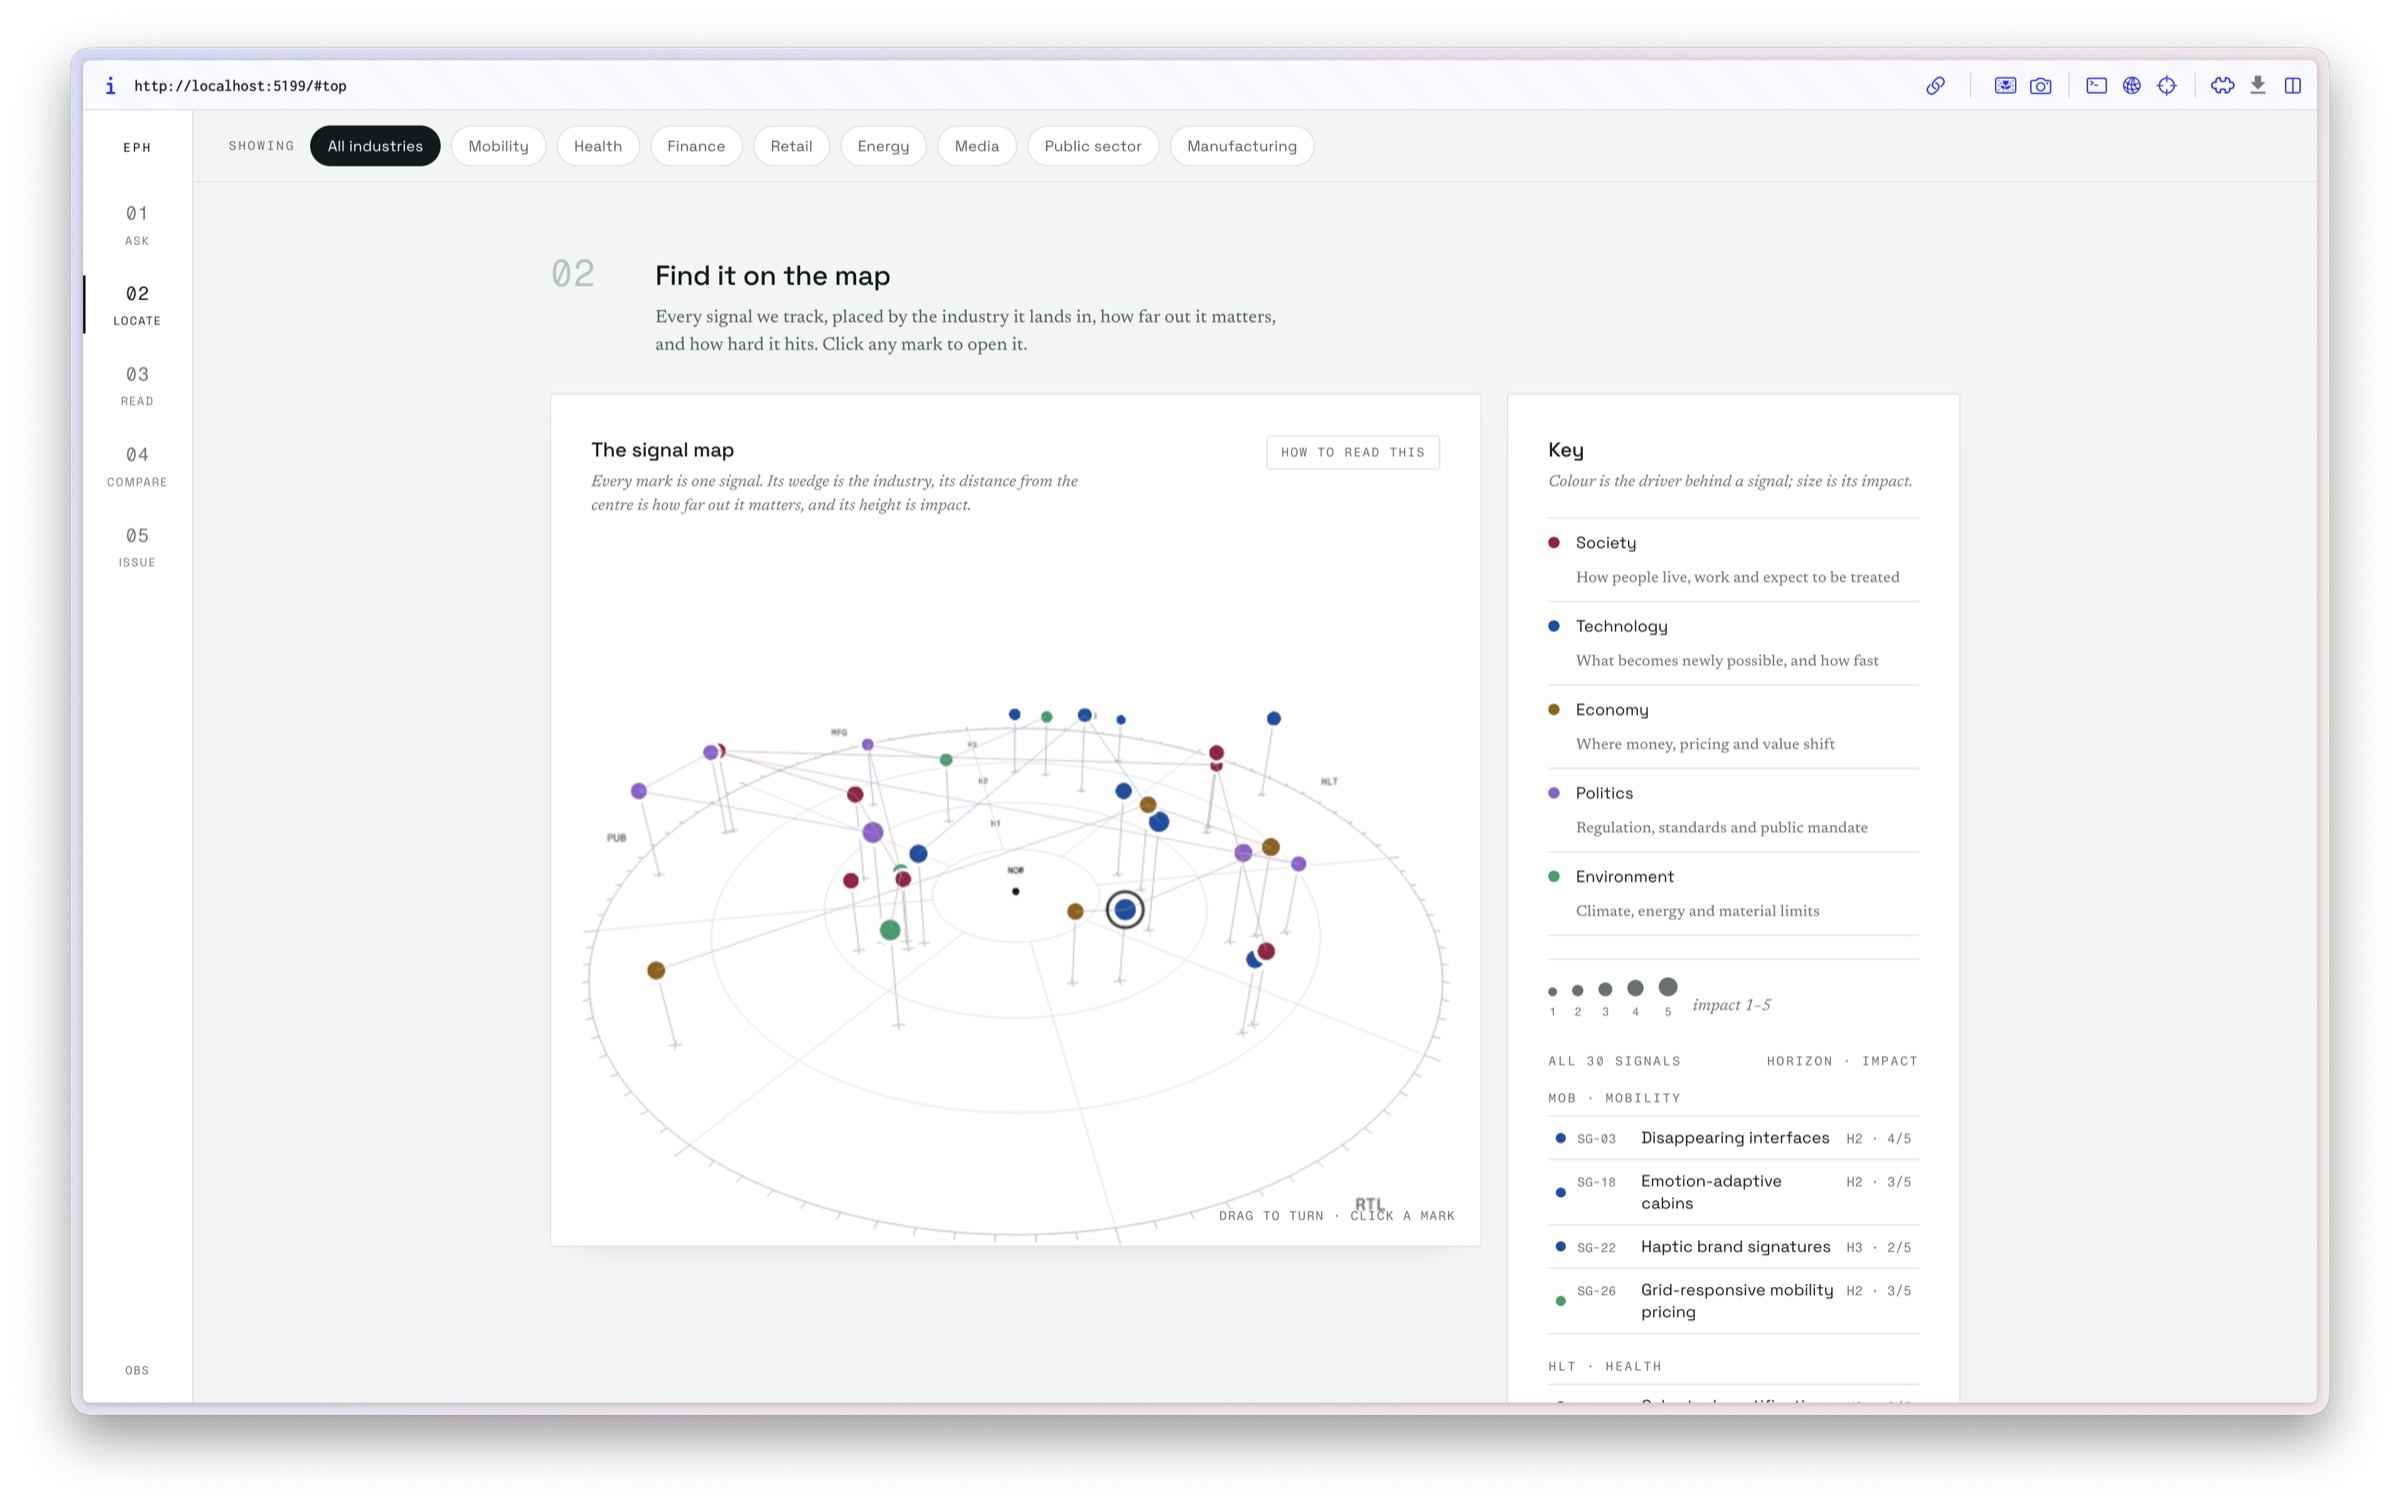Viewport: 2400px width, 1508px height.
Task: Click the OBS link at the sidebar bottom
Action: tap(137, 1370)
